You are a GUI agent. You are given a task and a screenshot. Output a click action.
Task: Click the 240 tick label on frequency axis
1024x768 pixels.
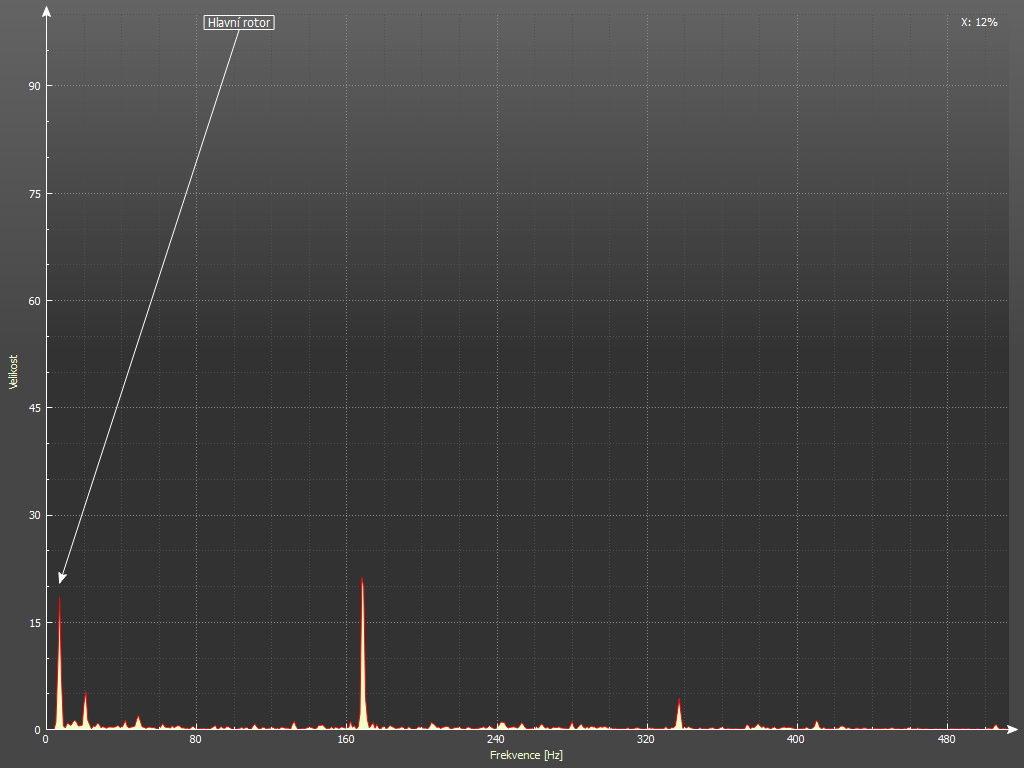(496, 740)
